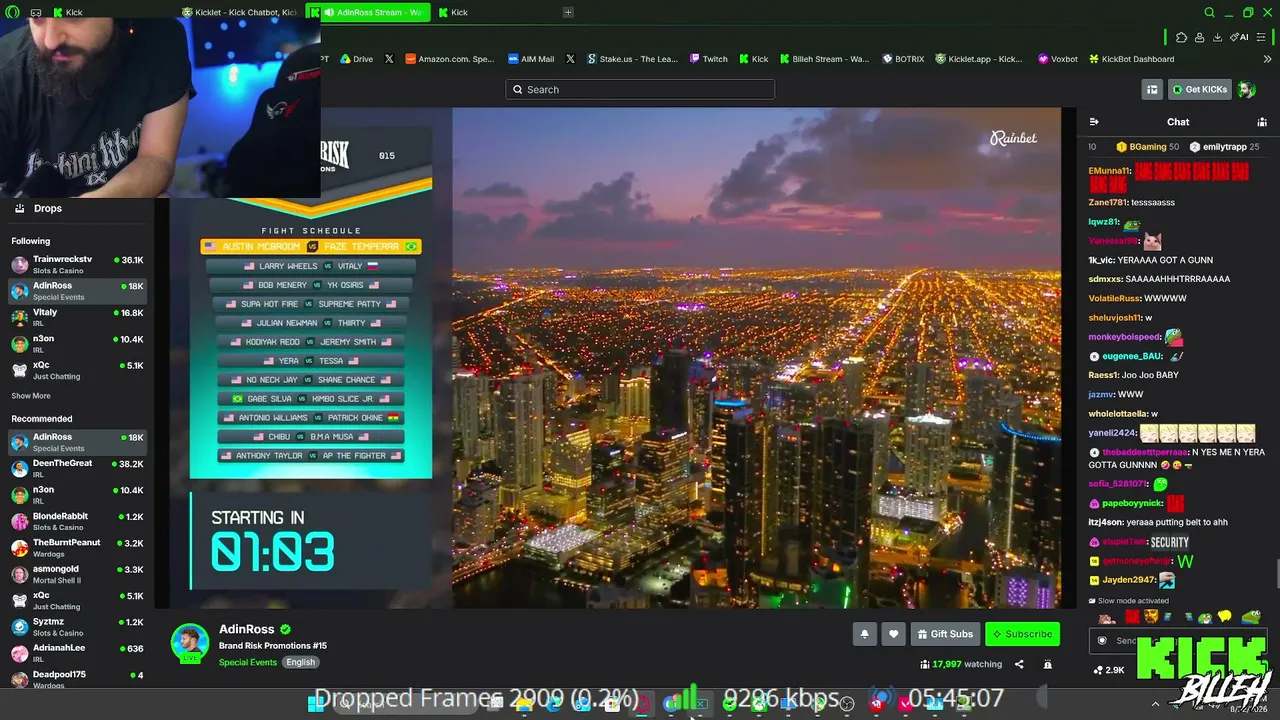Click the Get KICKs button
1280x720 pixels.
(x=1199, y=90)
